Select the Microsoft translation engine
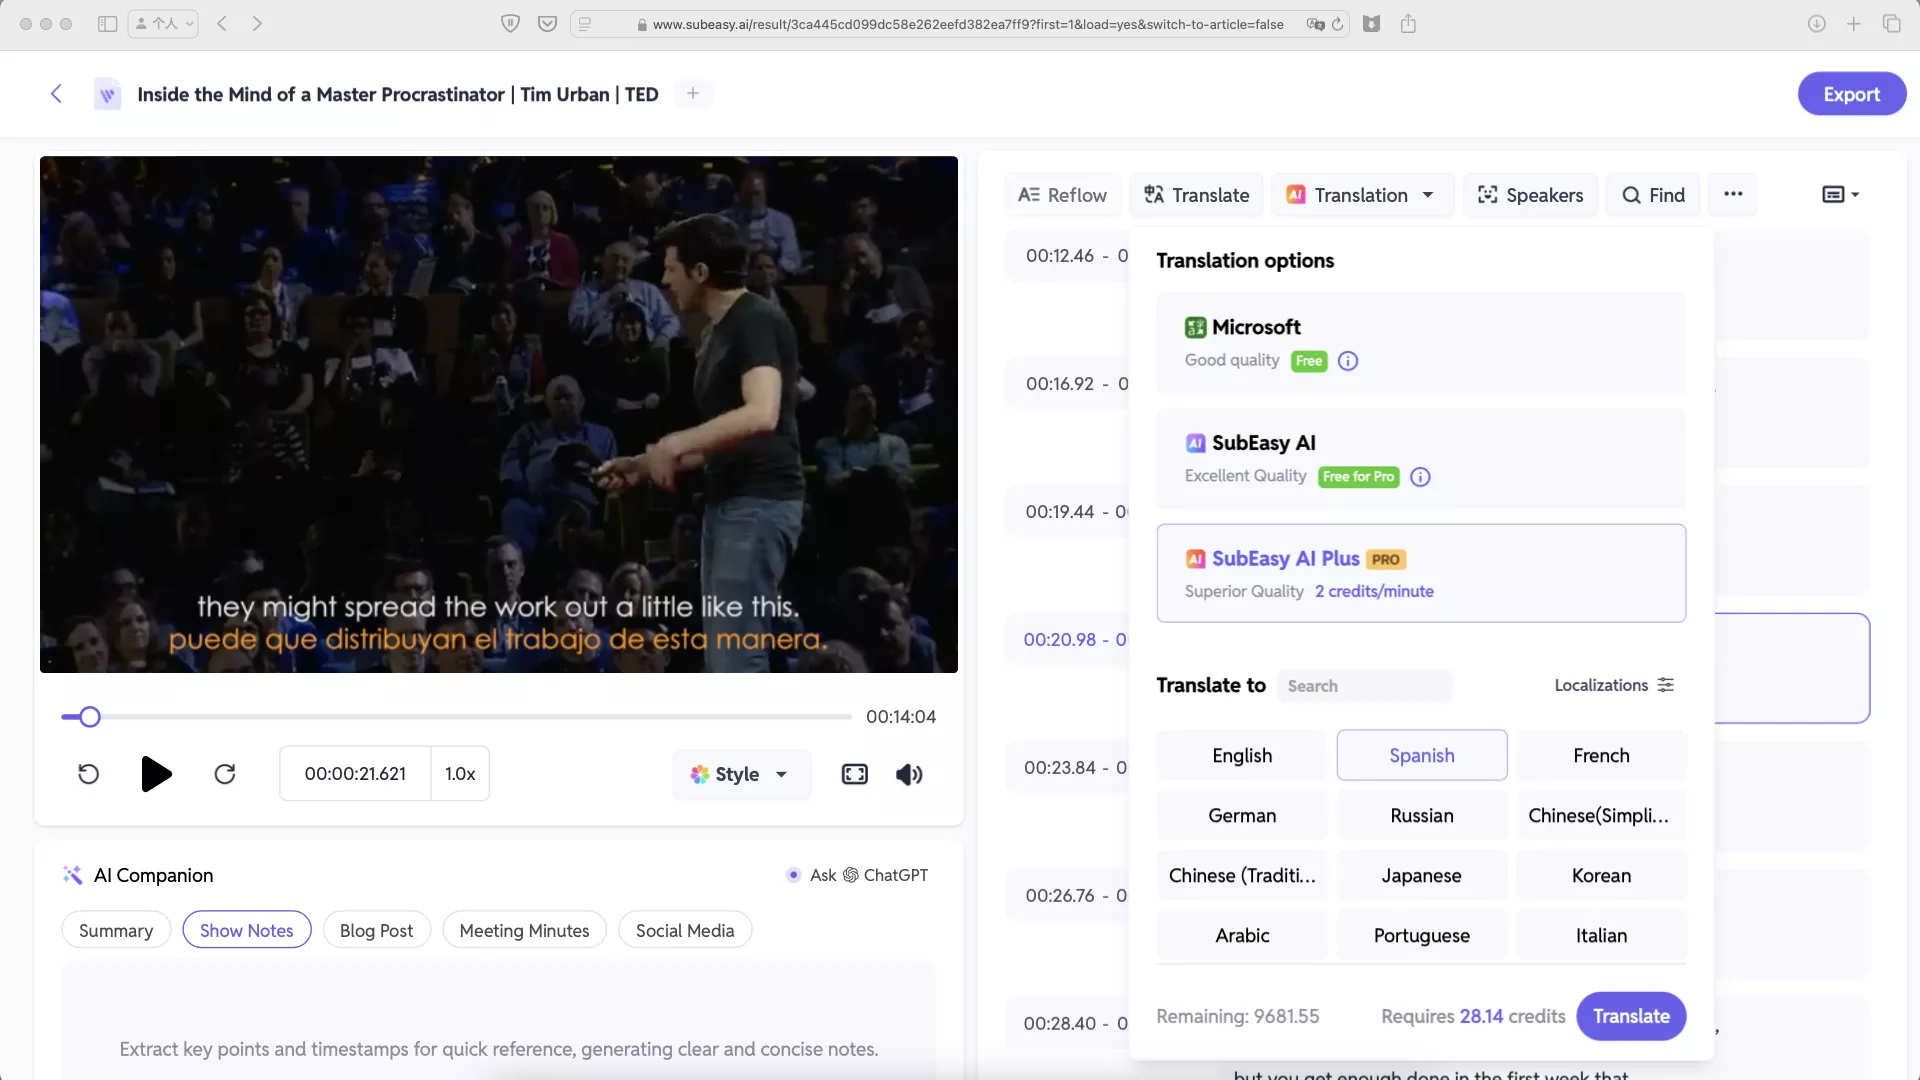 pyautogui.click(x=1420, y=342)
